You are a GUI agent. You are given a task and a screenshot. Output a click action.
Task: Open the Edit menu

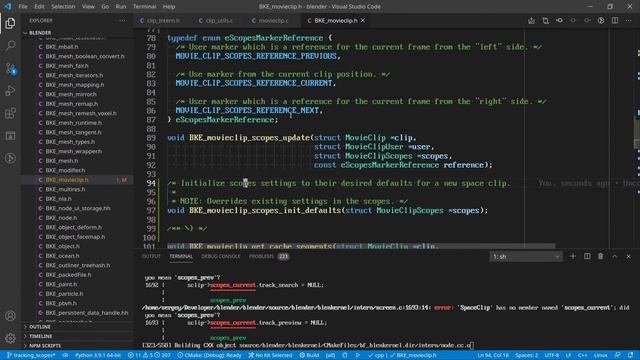pos(39,7)
